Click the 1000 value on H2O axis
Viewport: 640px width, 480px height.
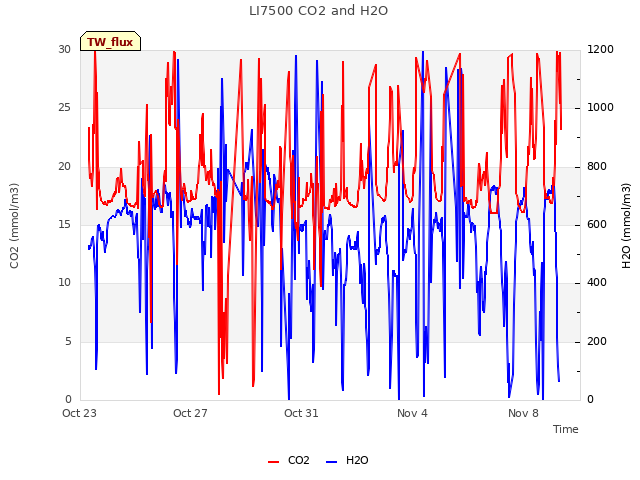(x=600, y=108)
